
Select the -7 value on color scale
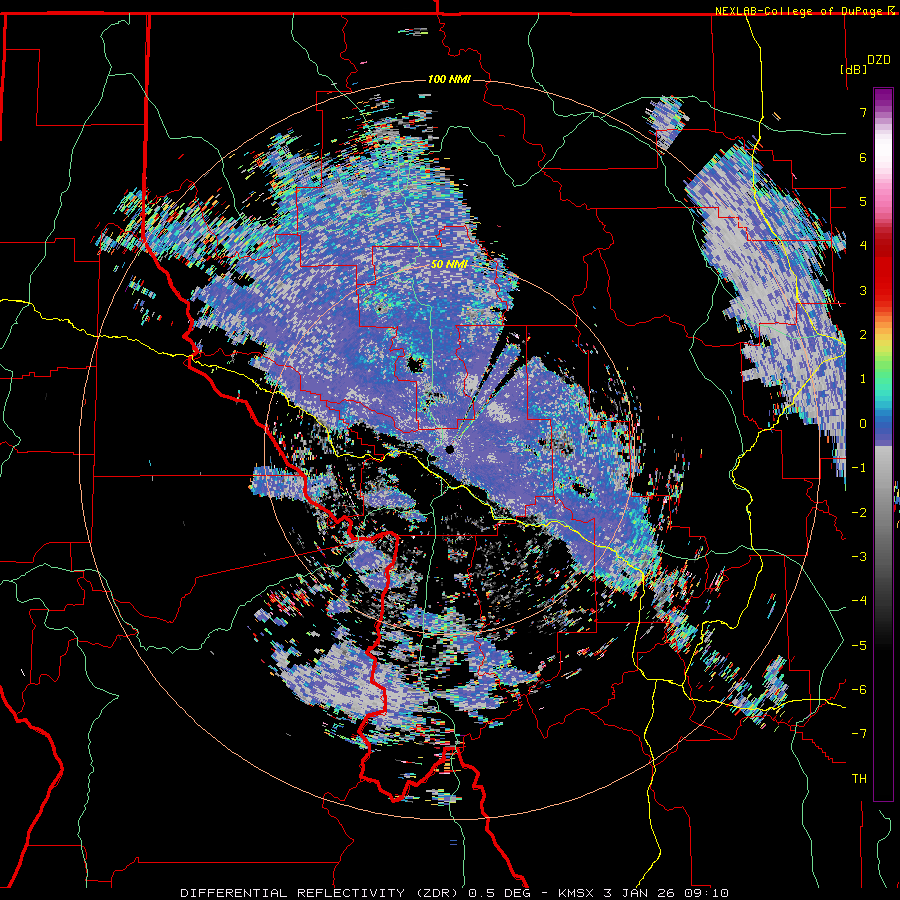pyautogui.click(x=859, y=734)
